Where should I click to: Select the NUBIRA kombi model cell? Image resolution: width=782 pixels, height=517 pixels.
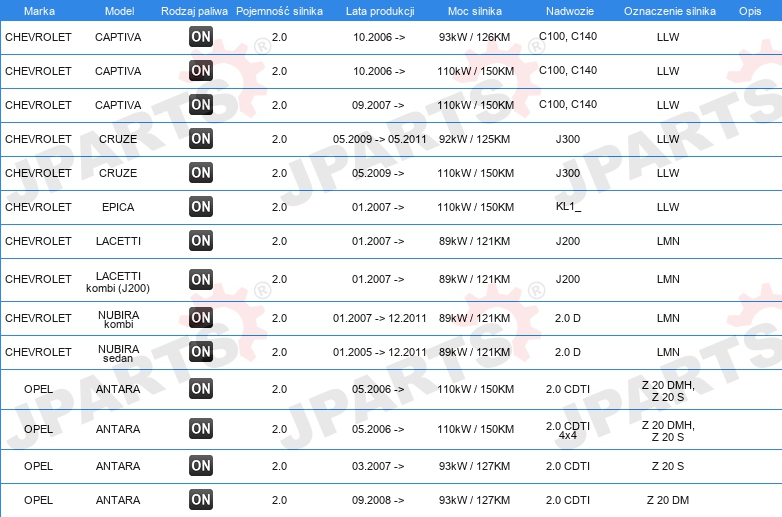(118, 319)
